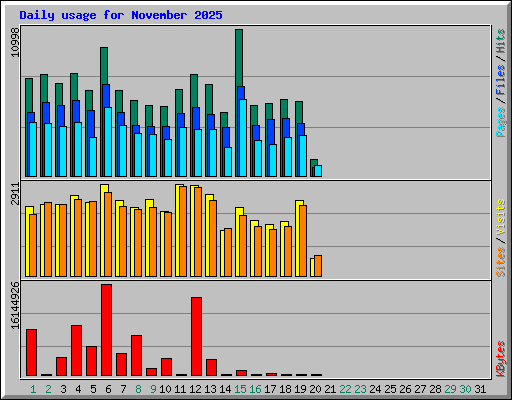Click the 10998 axis value

(x=15, y=42)
